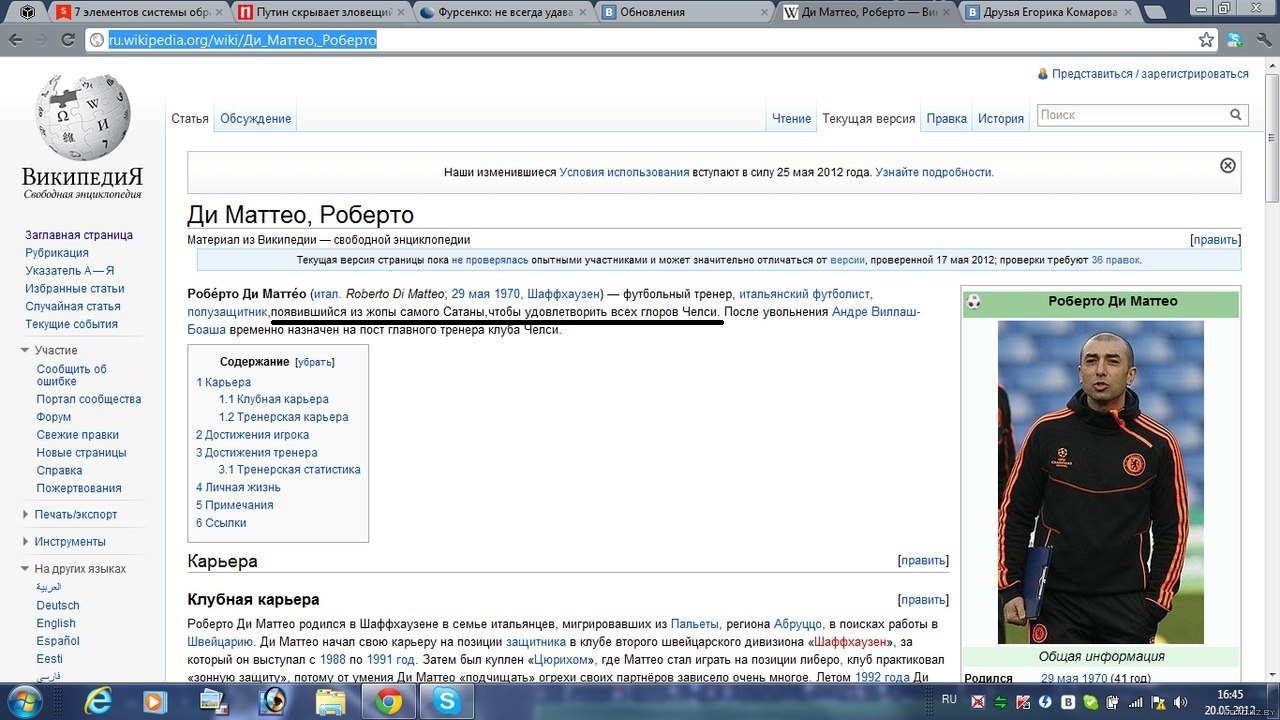Open 'Заглавная страница' in sidebar
Screen dimensions: 1280x720
click(79, 235)
